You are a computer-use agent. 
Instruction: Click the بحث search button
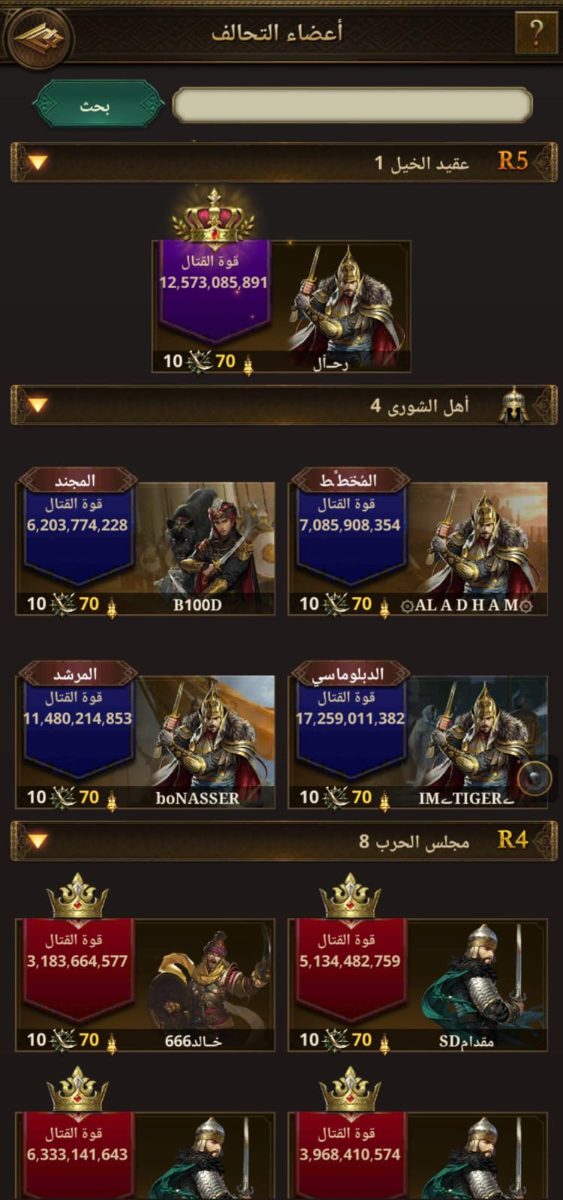tap(99, 104)
